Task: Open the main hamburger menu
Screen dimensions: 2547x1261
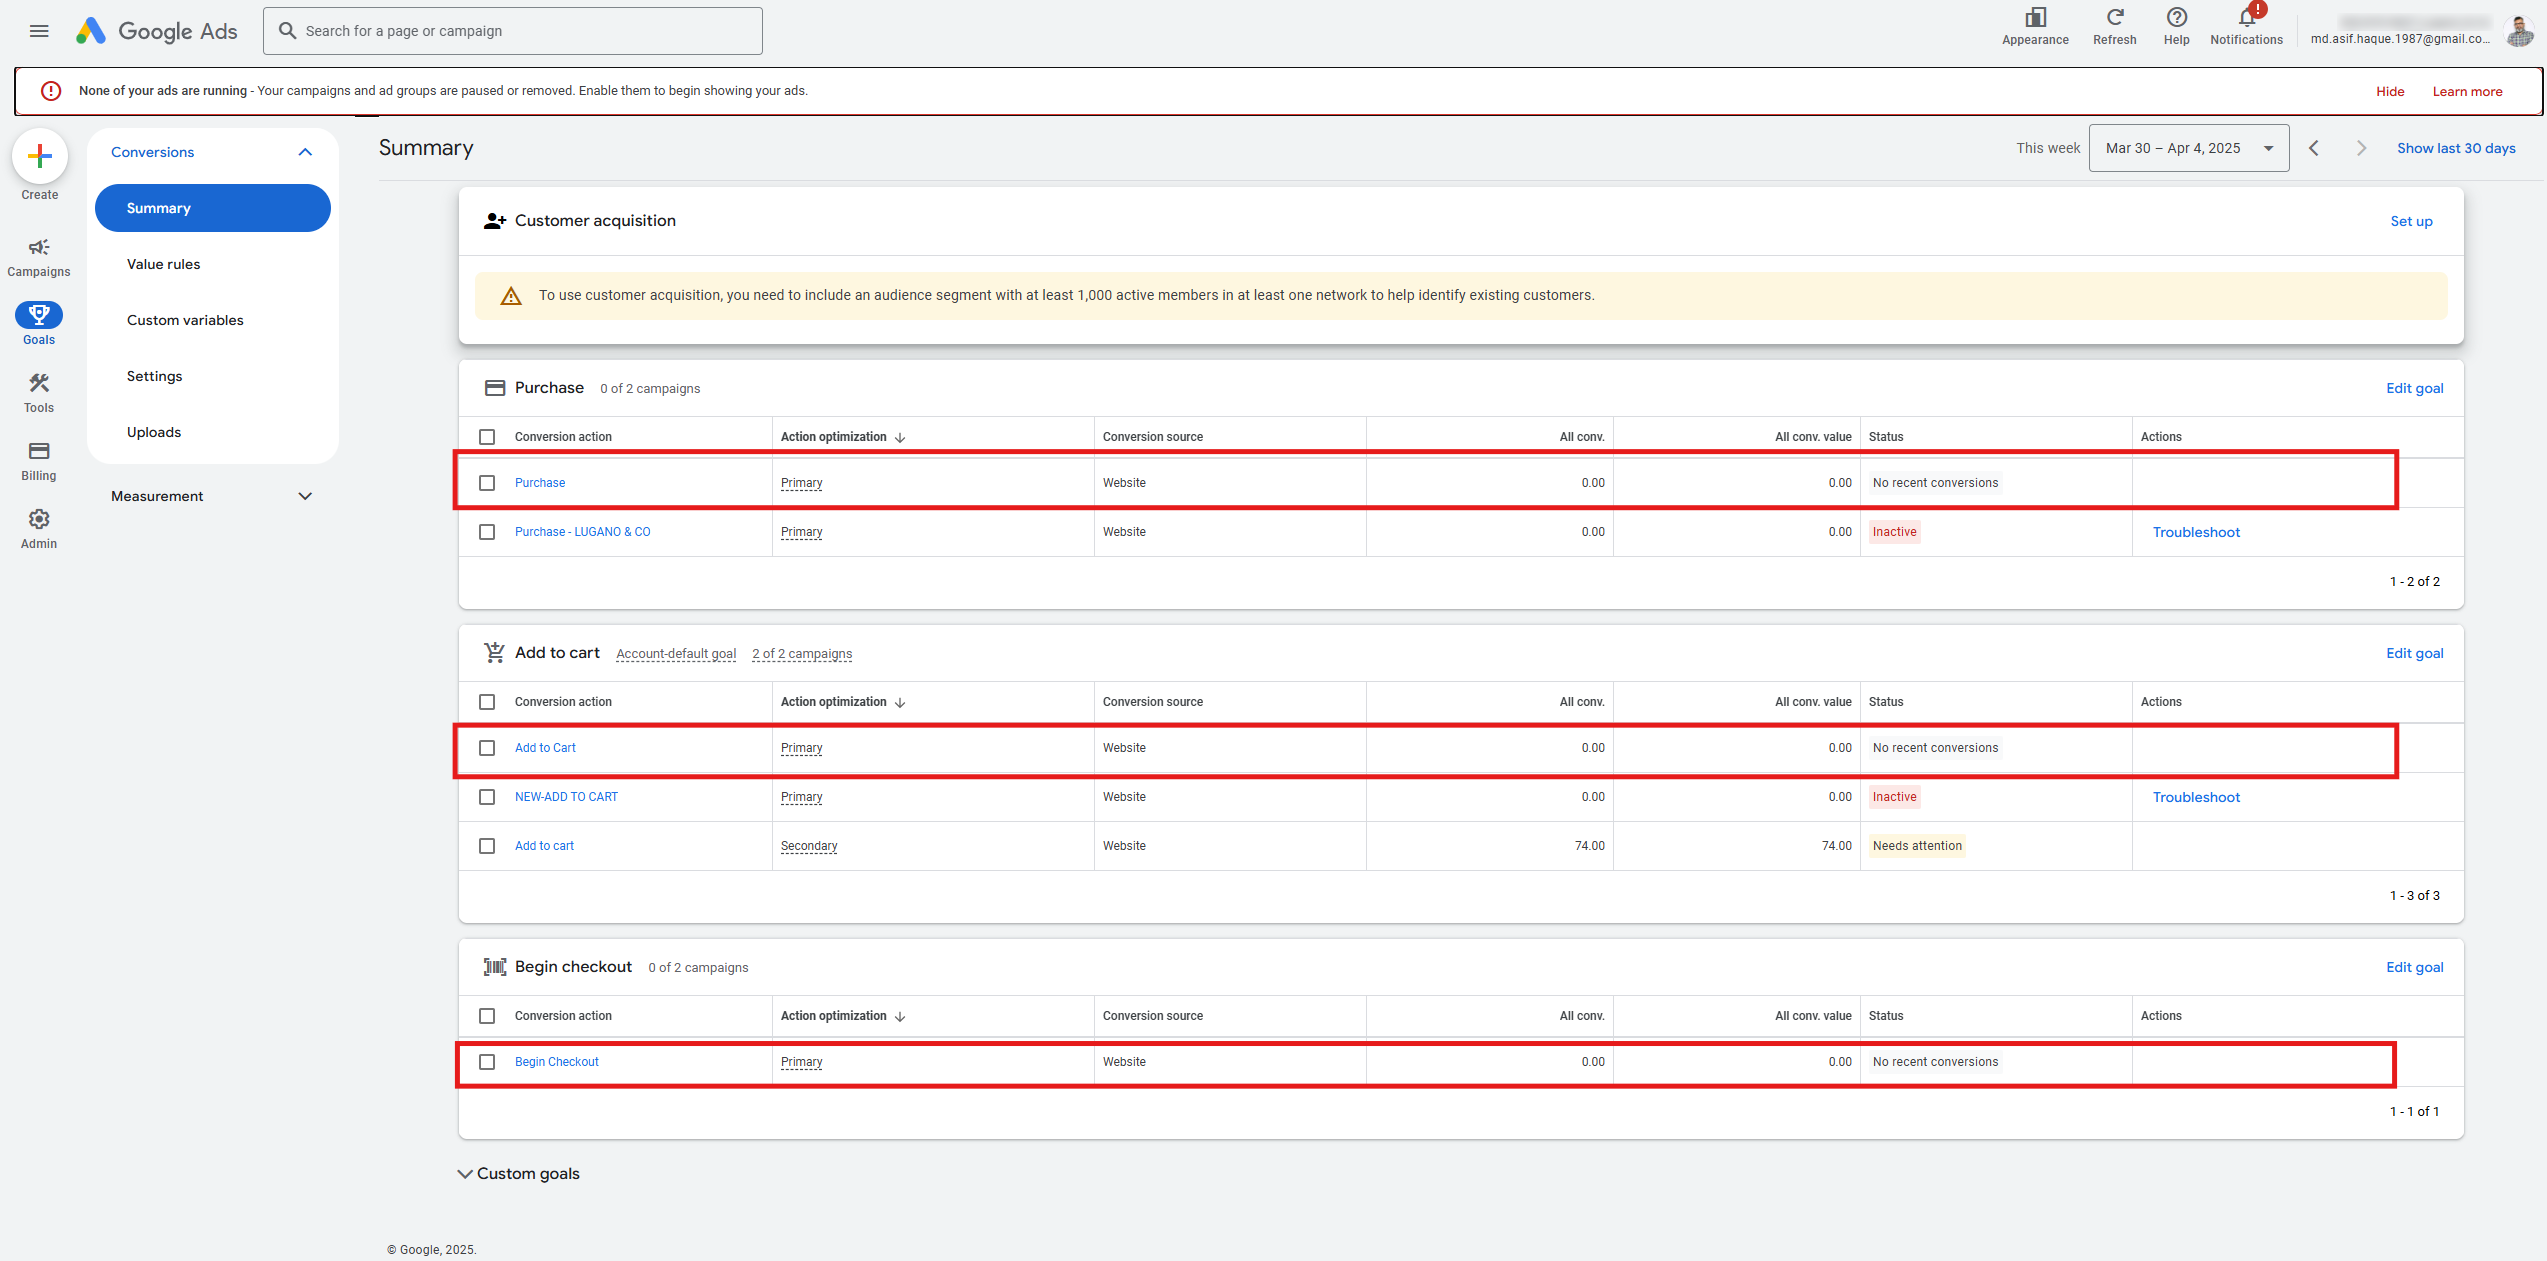Action: [x=39, y=31]
